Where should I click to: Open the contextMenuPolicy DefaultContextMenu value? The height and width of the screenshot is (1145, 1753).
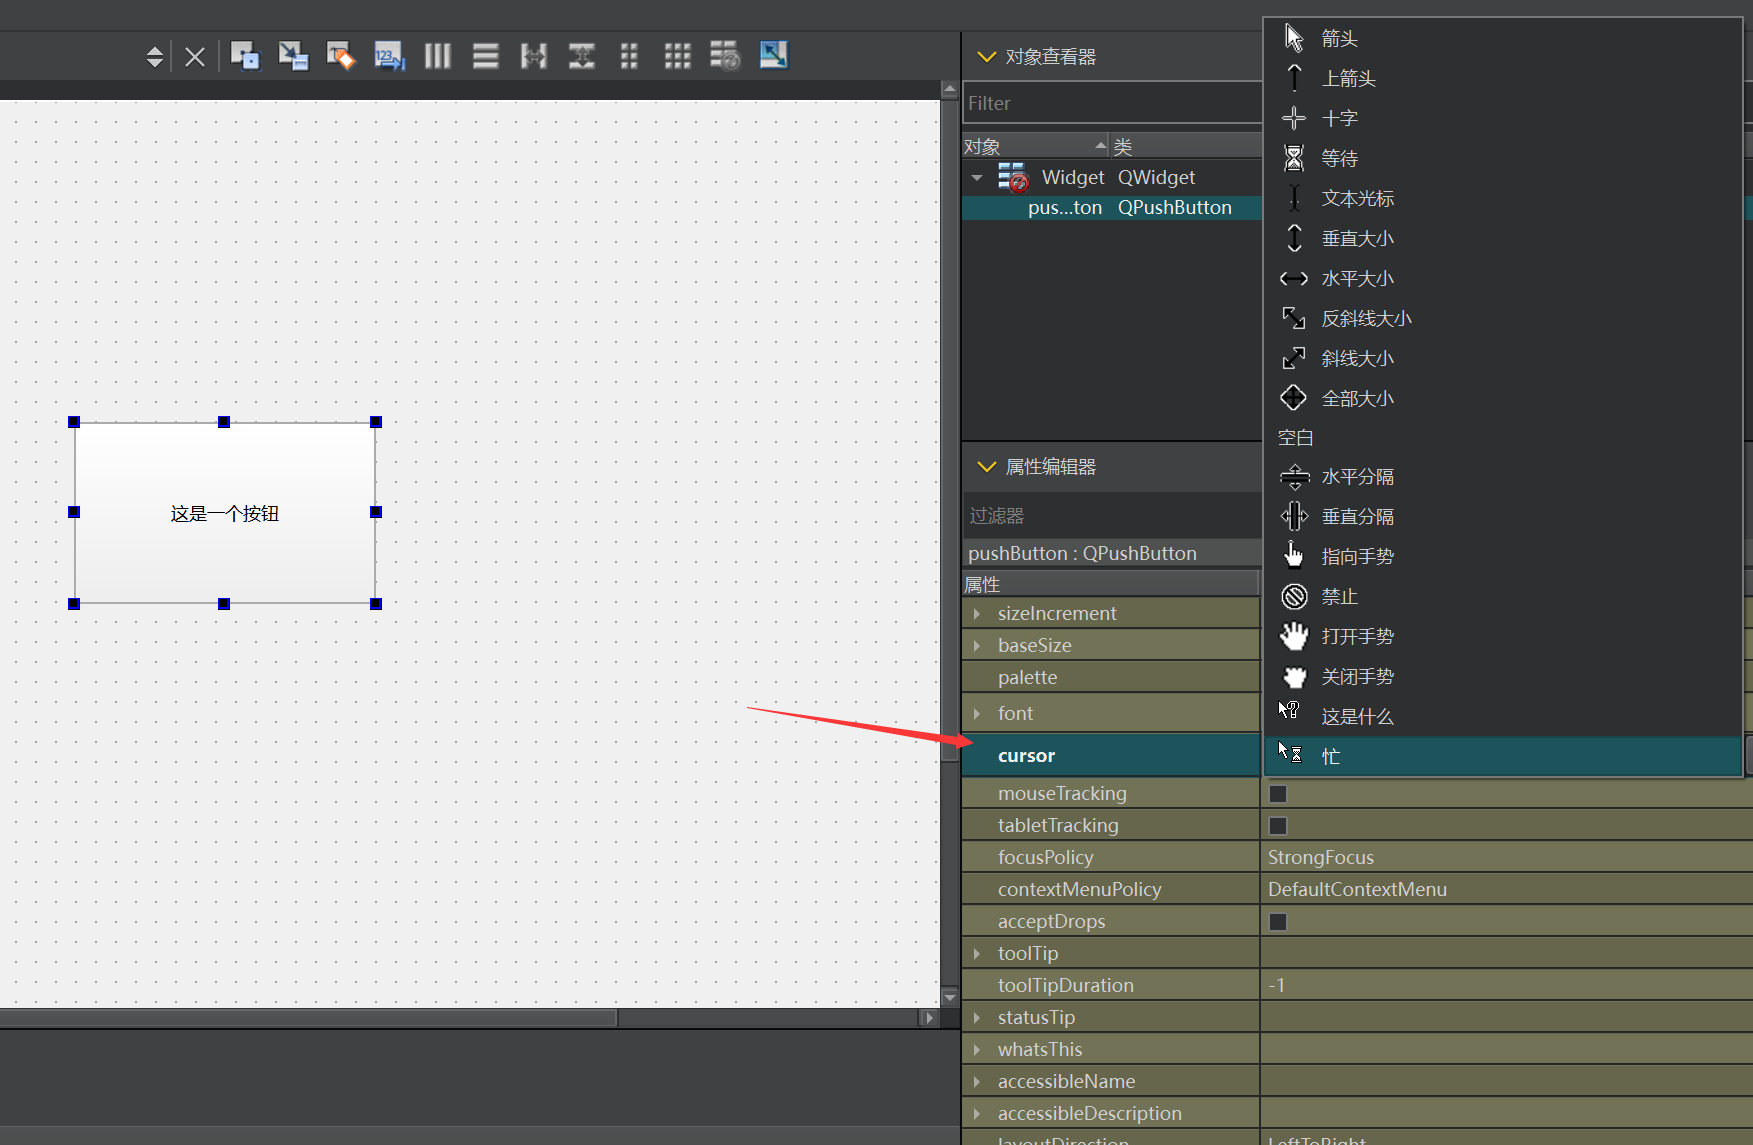click(x=1506, y=889)
